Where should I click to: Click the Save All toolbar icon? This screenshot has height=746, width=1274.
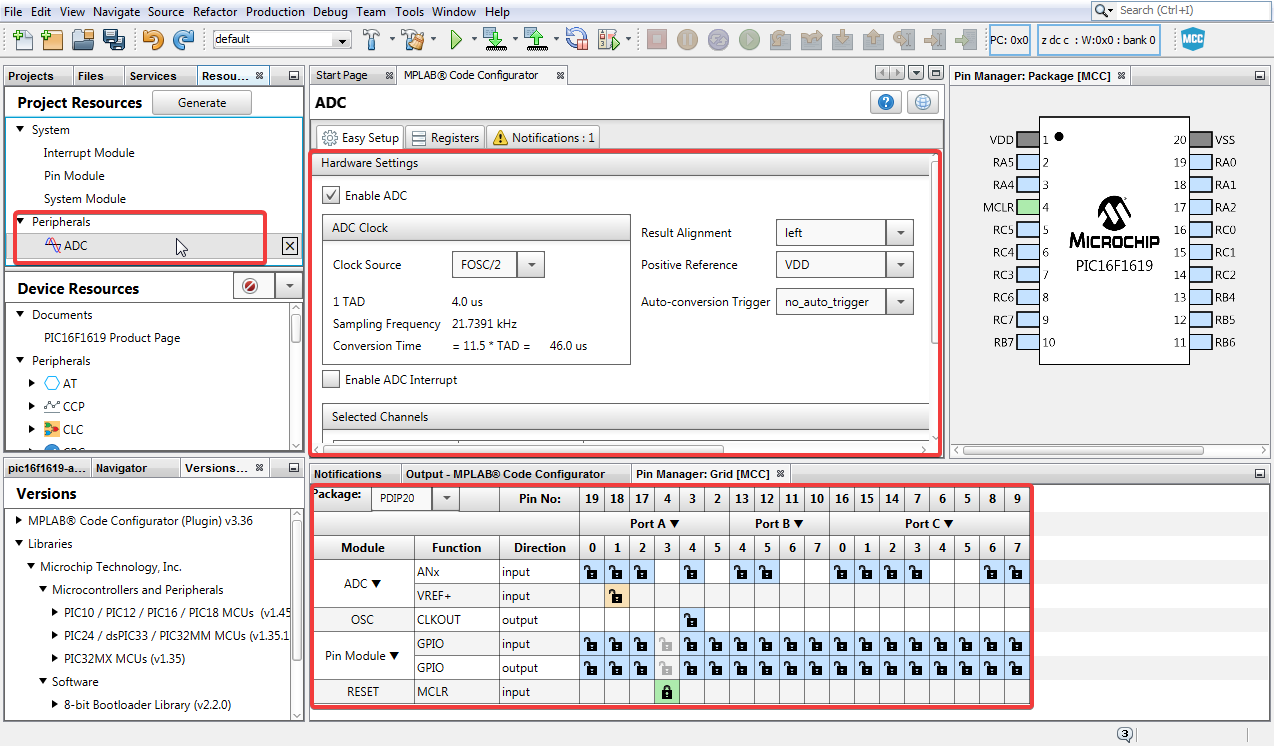click(x=113, y=39)
